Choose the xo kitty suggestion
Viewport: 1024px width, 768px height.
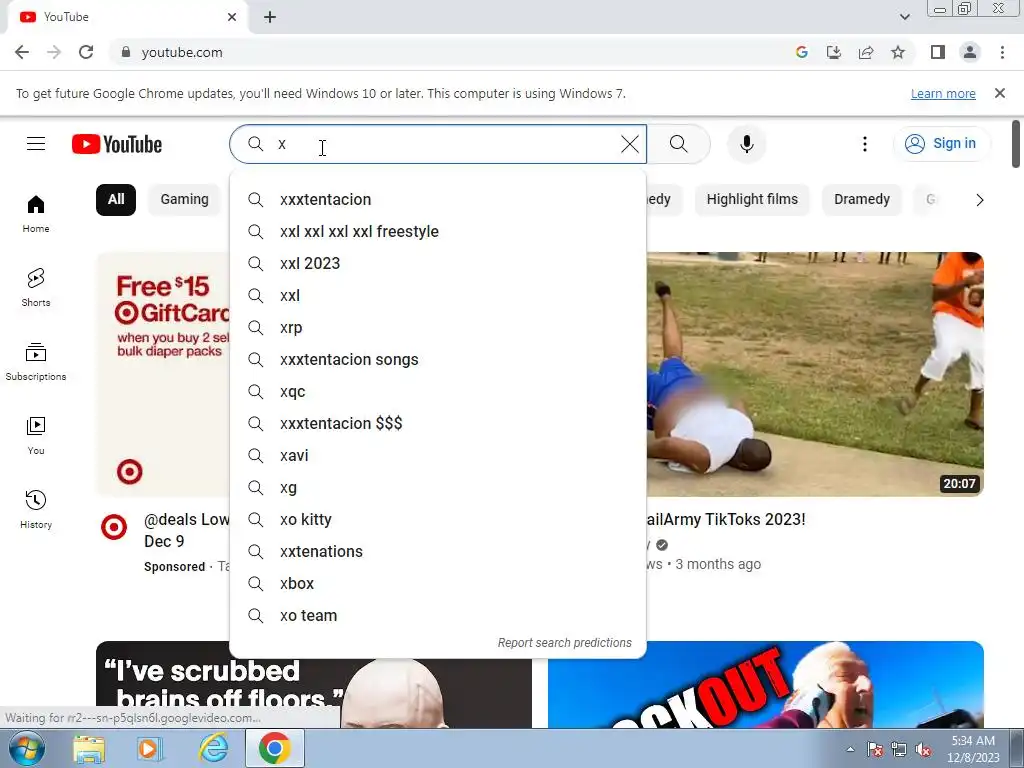[x=438, y=519]
